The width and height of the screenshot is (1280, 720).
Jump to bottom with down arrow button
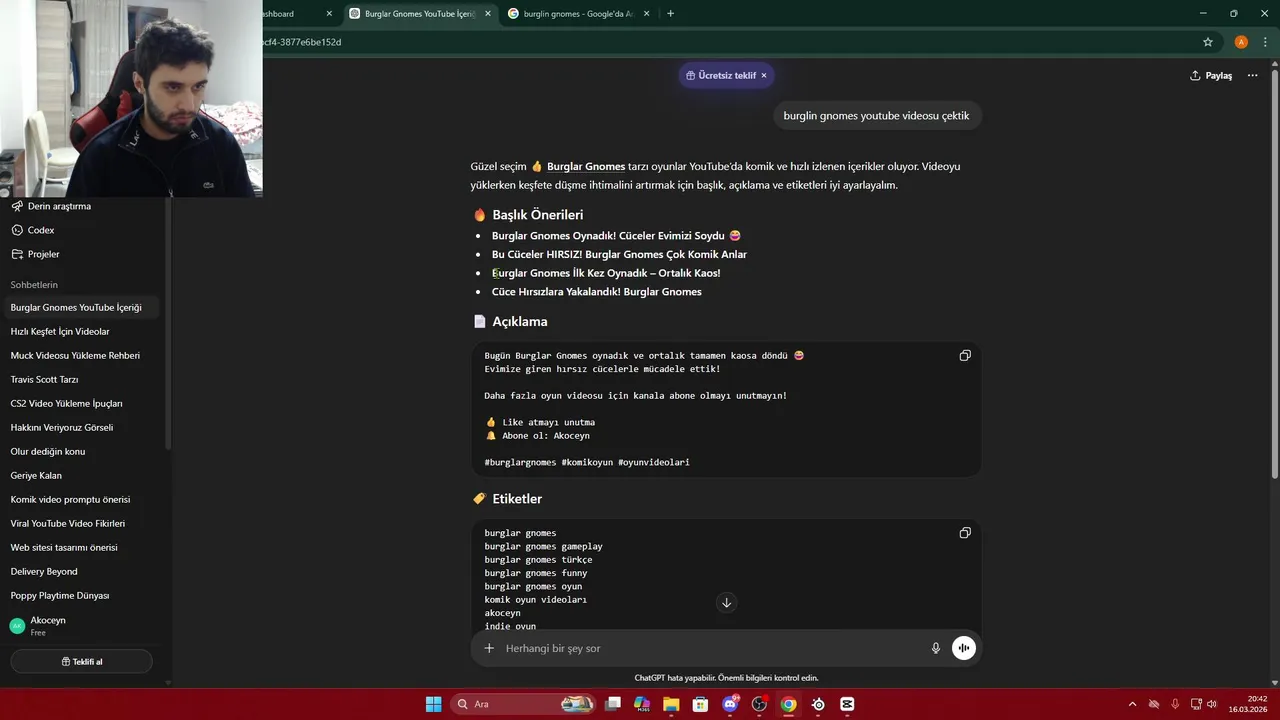click(x=726, y=602)
